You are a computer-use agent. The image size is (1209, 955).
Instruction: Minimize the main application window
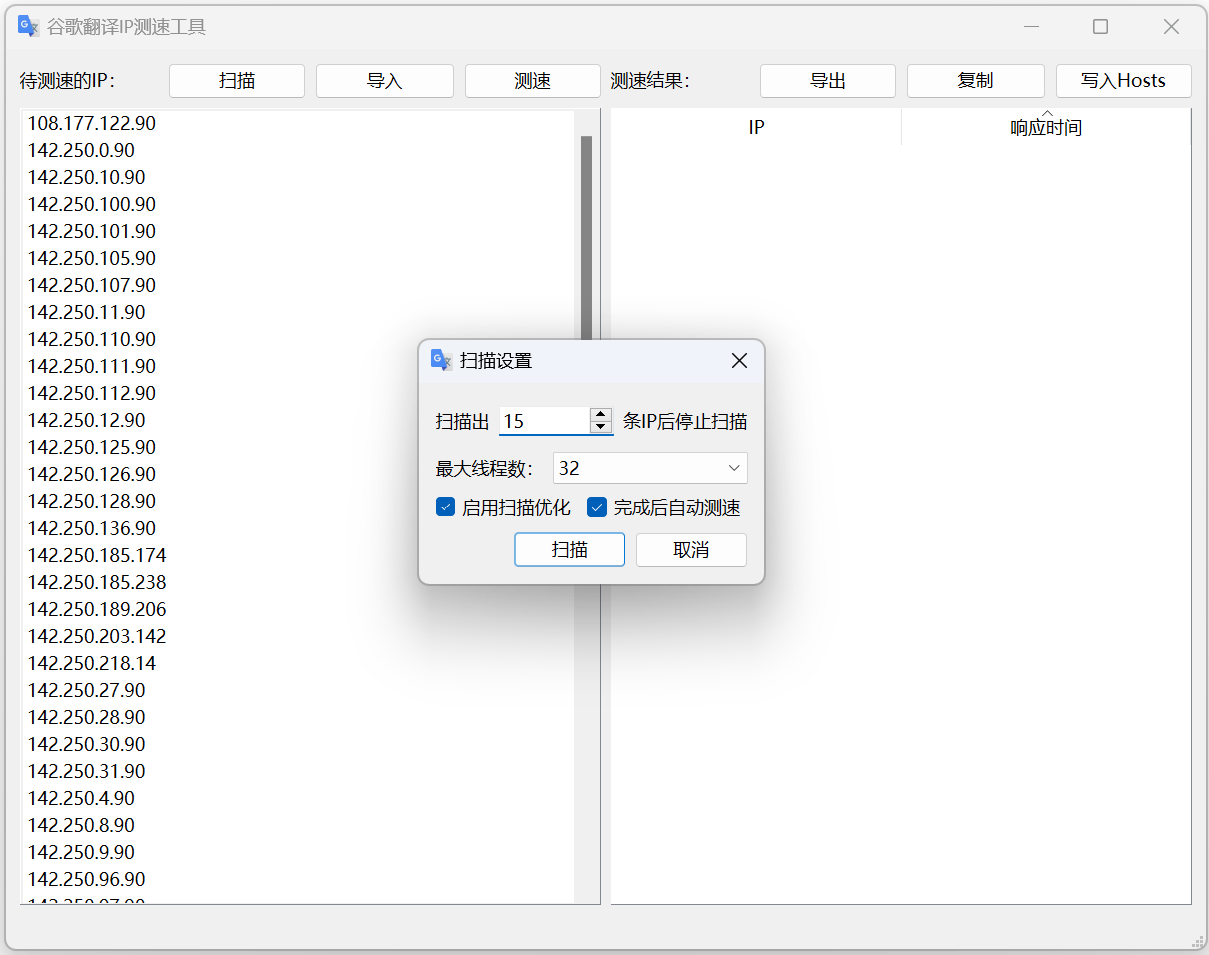pyautogui.click(x=1030, y=27)
